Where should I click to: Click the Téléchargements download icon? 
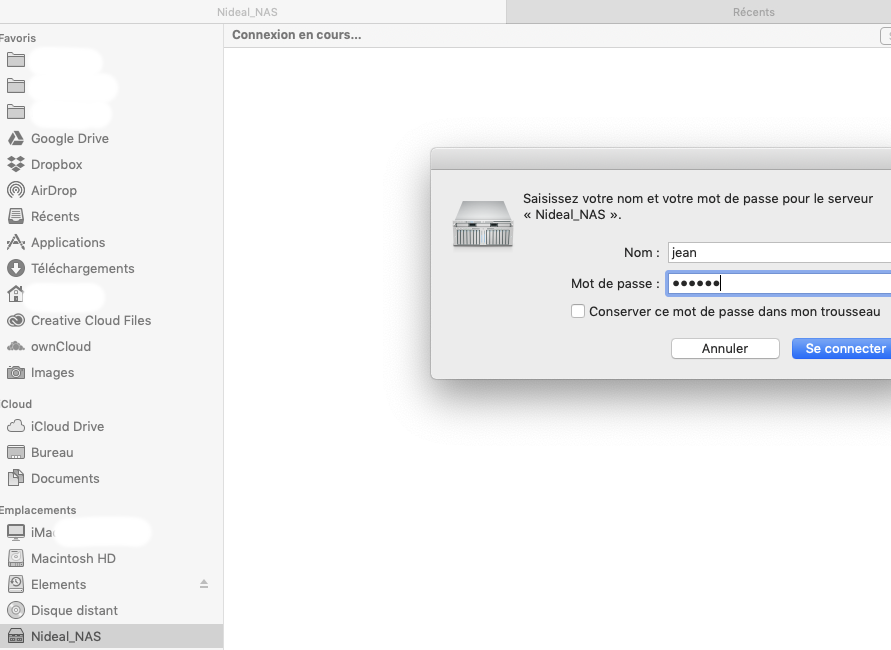(x=15, y=268)
